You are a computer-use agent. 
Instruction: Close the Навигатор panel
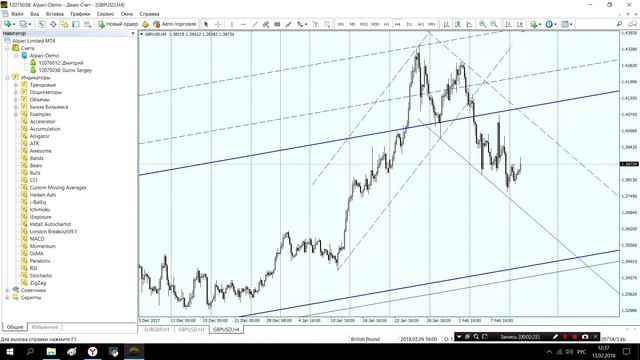tap(133, 33)
